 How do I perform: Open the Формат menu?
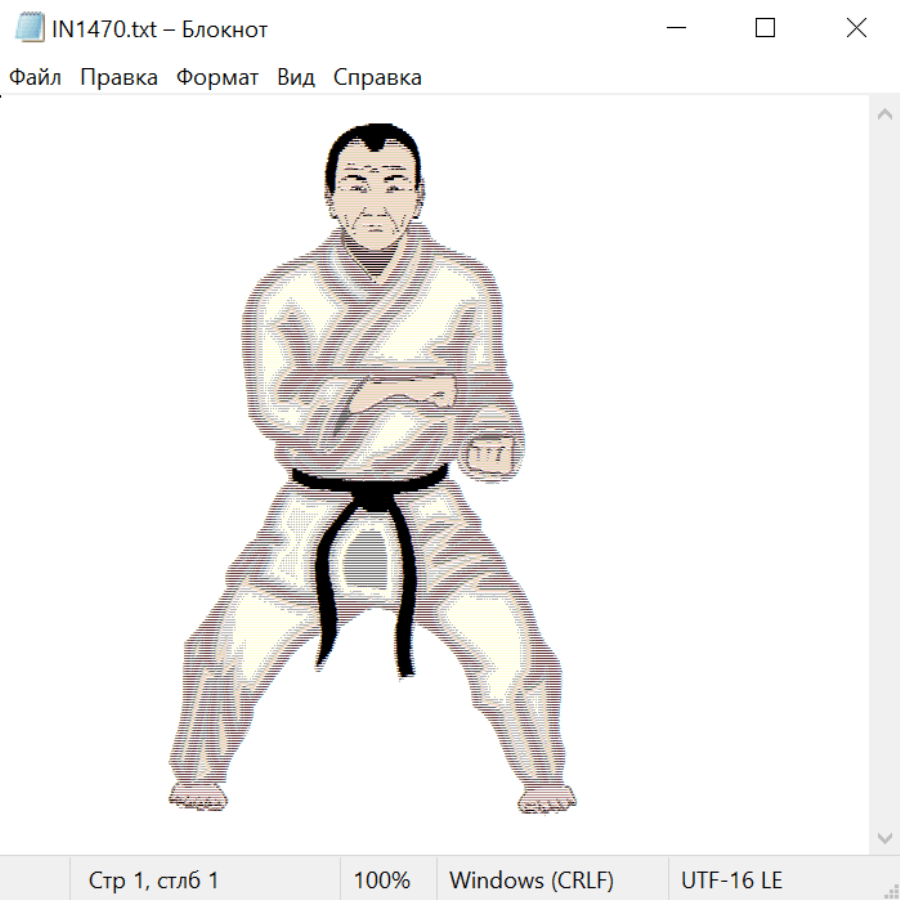click(x=217, y=77)
